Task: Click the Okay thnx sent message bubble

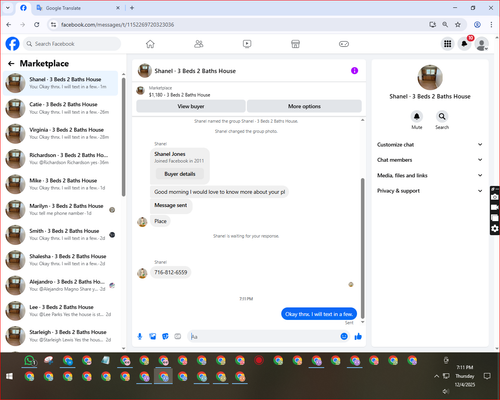Action: click(319, 314)
